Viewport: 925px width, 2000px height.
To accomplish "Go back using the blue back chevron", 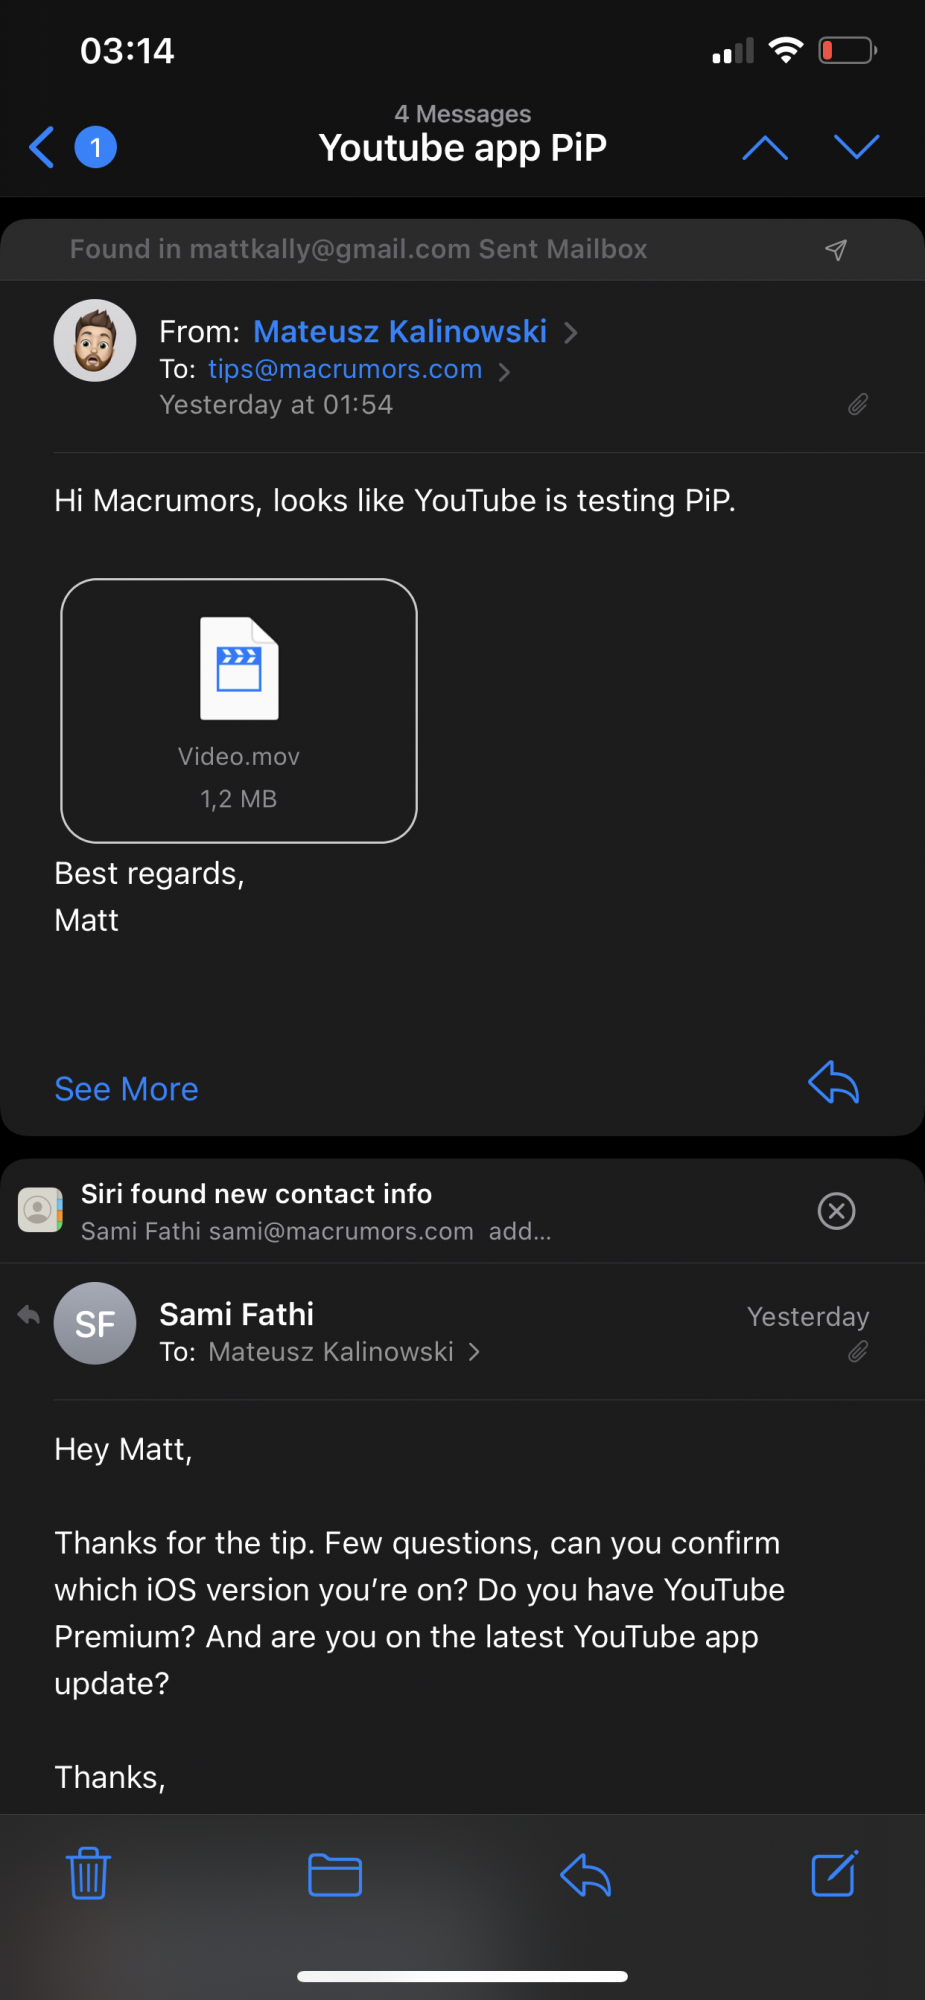I will [x=42, y=147].
